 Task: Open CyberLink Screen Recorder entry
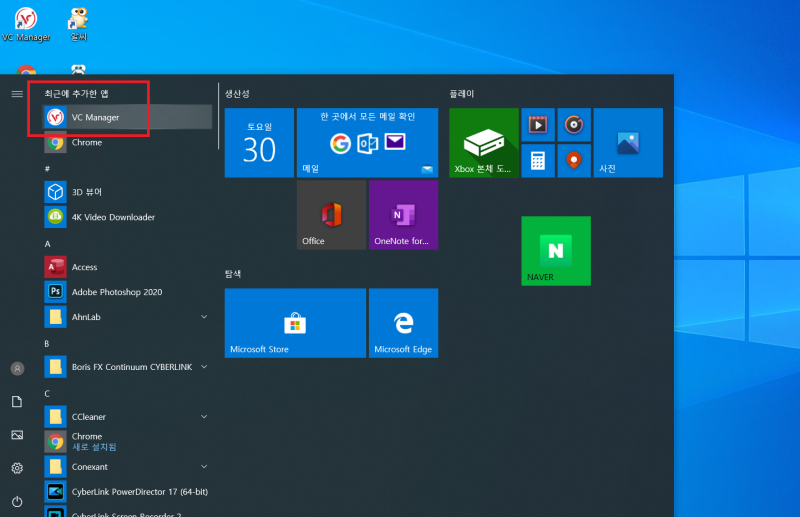(x=128, y=512)
